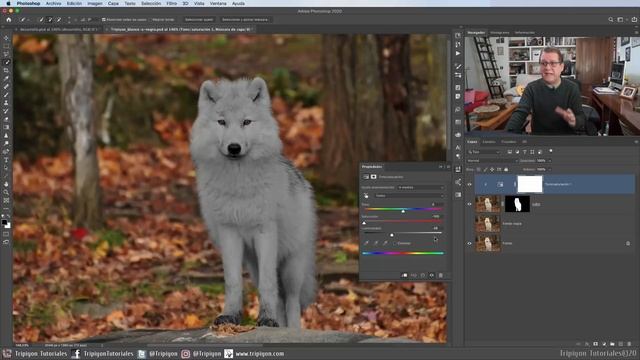The image size is (640, 360).
Task: Open the Filtro menu
Action: click(172, 3)
